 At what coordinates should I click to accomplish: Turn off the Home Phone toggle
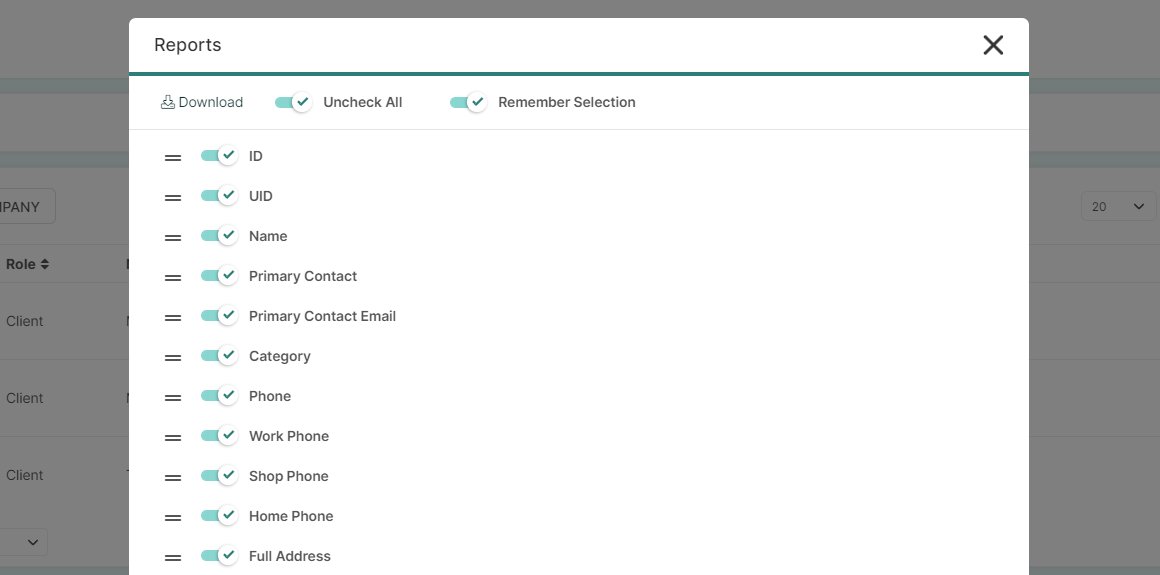coord(220,515)
